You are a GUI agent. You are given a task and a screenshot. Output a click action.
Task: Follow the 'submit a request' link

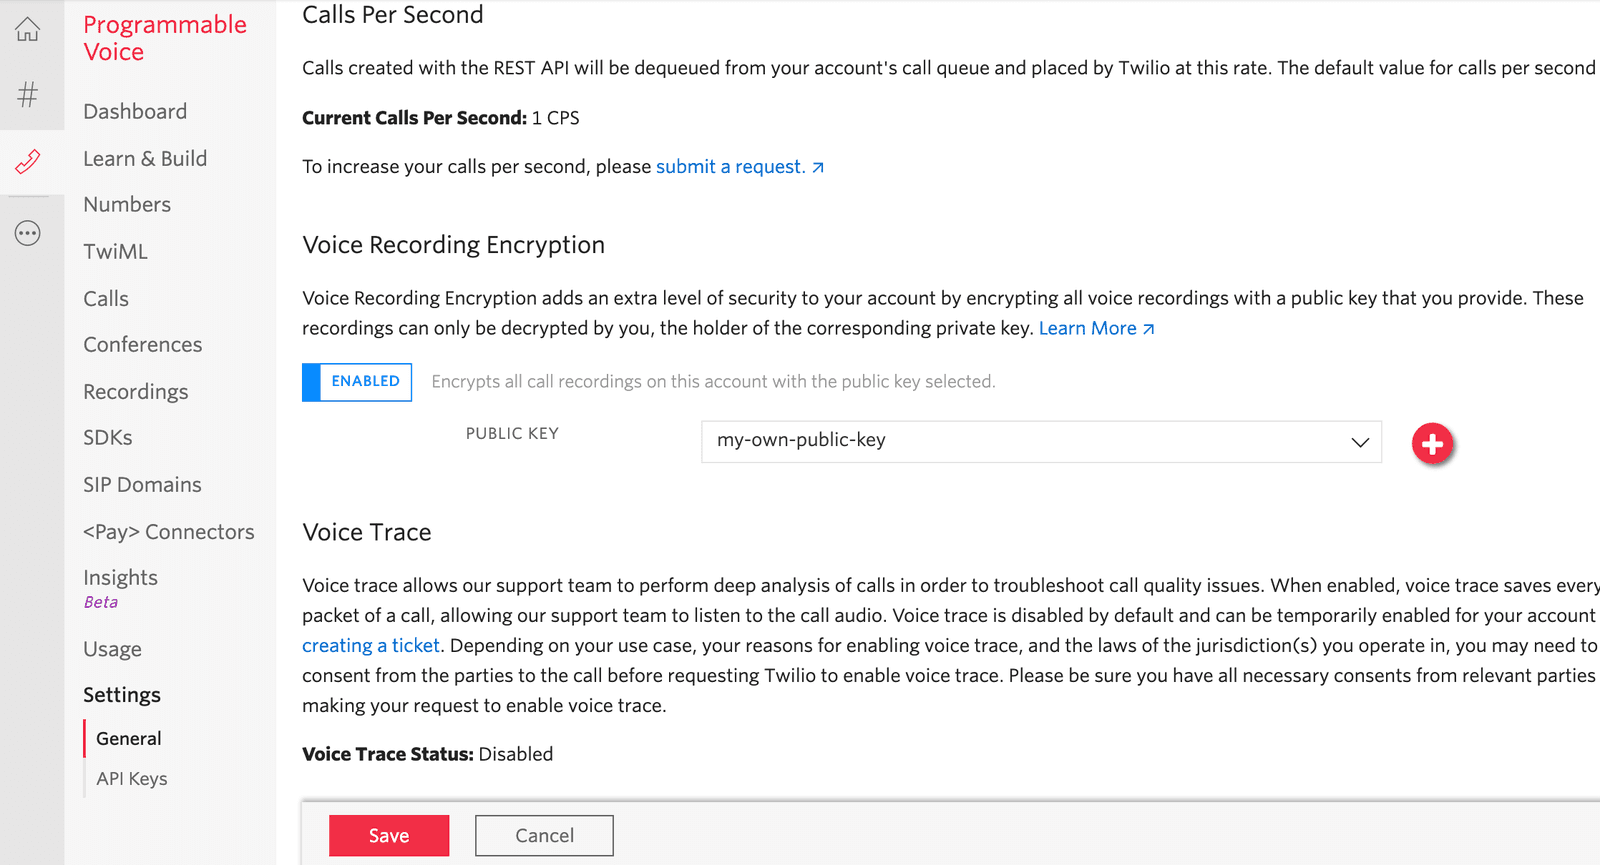coord(731,166)
